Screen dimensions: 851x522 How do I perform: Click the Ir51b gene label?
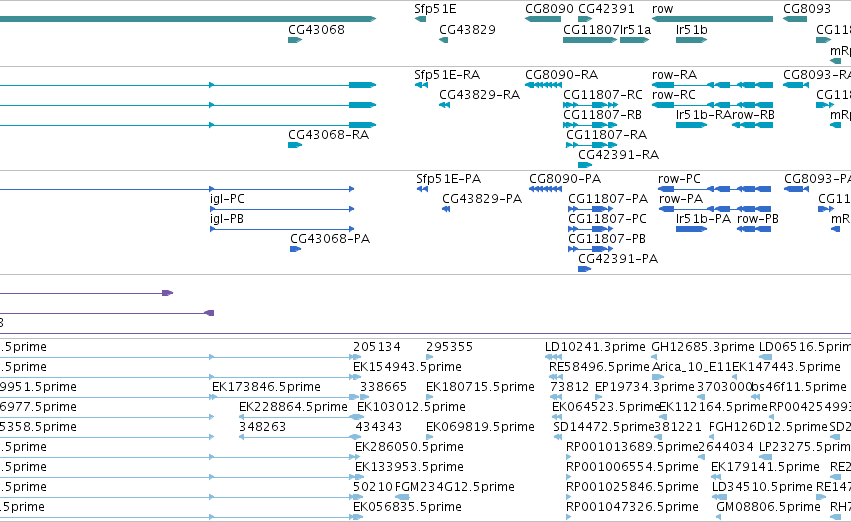click(x=692, y=30)
